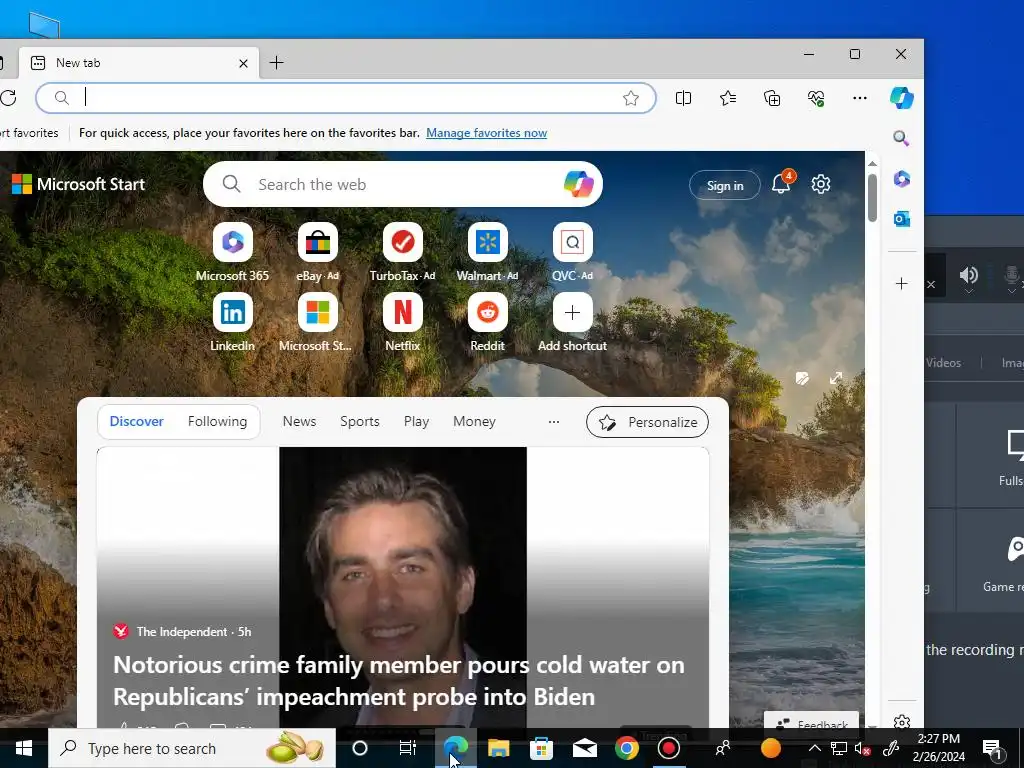Open the TurboTax shortcut tile
Screen dimensions: 1024x768
pyautogui.click(x=402, y=251)
